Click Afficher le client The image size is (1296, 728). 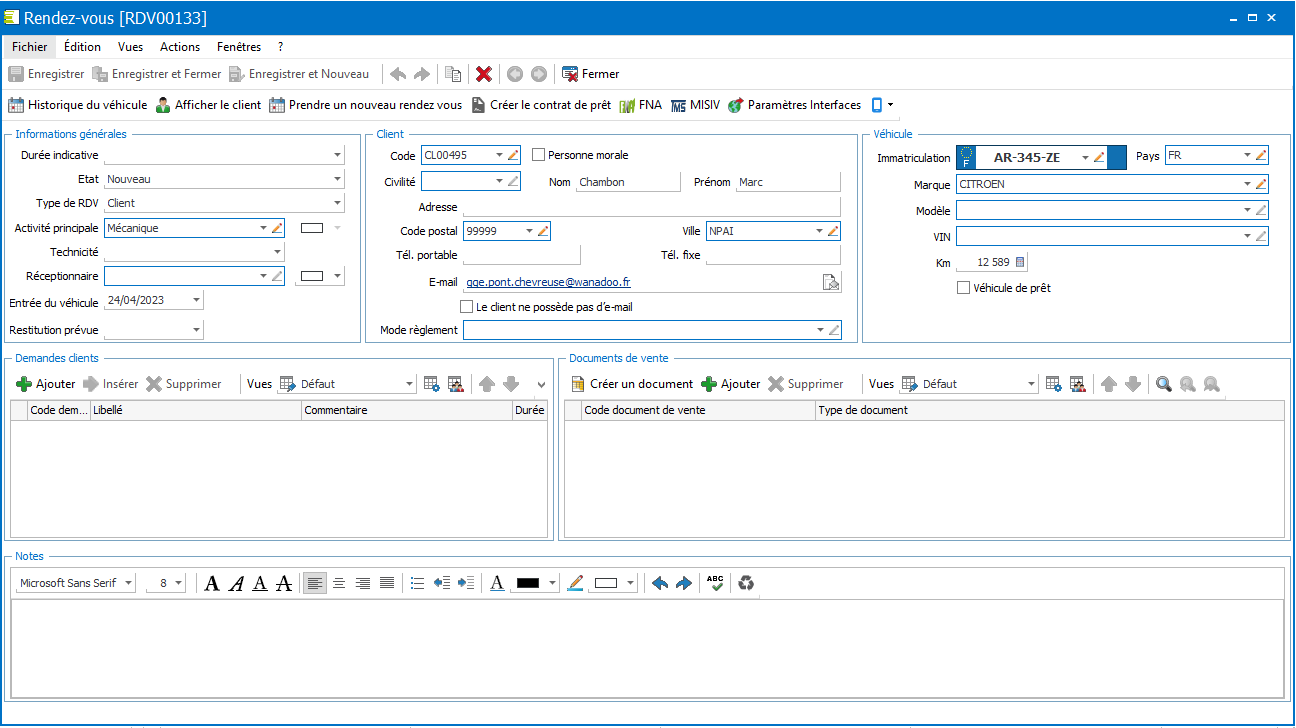tap(208, 105)
